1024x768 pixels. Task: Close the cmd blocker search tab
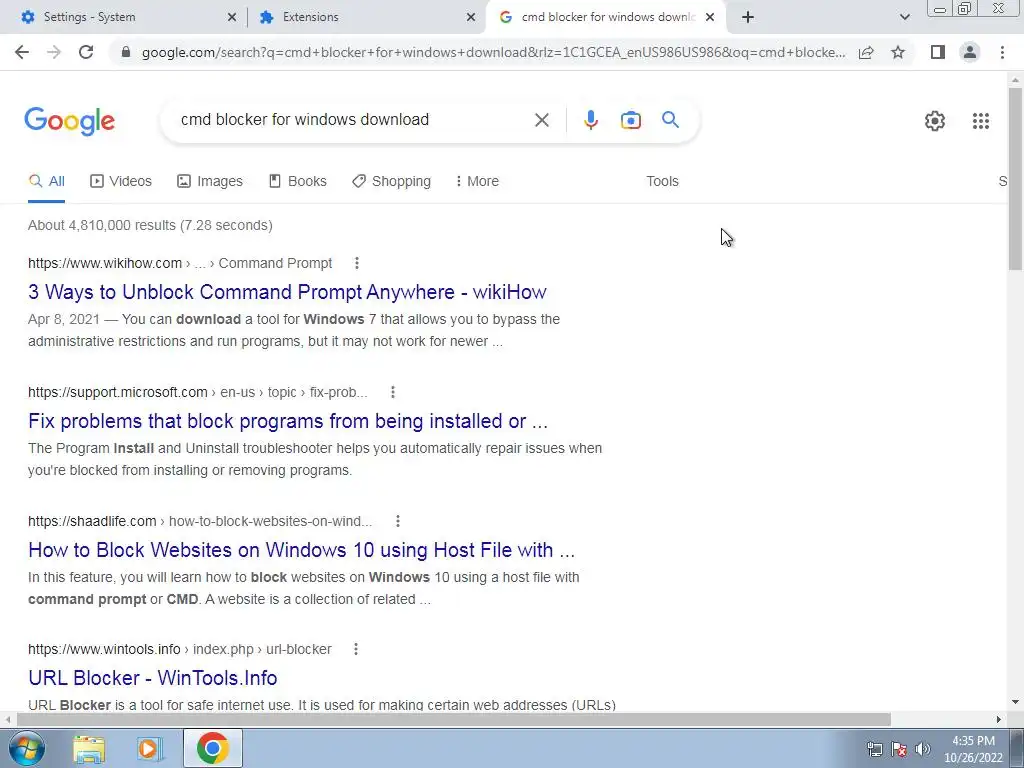[710, 18]
